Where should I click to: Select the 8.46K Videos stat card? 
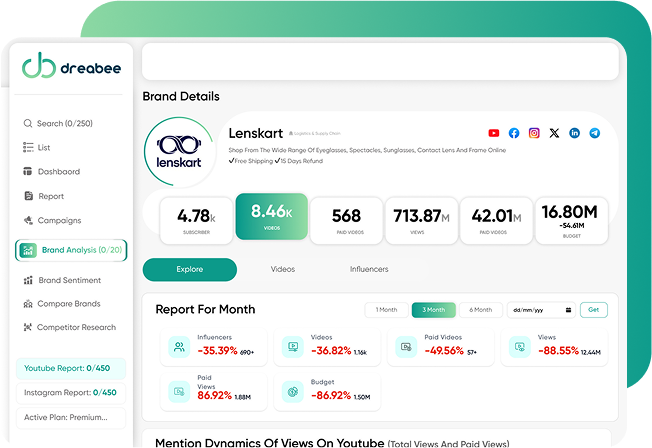pyautogui.click(x=271, y=218)
